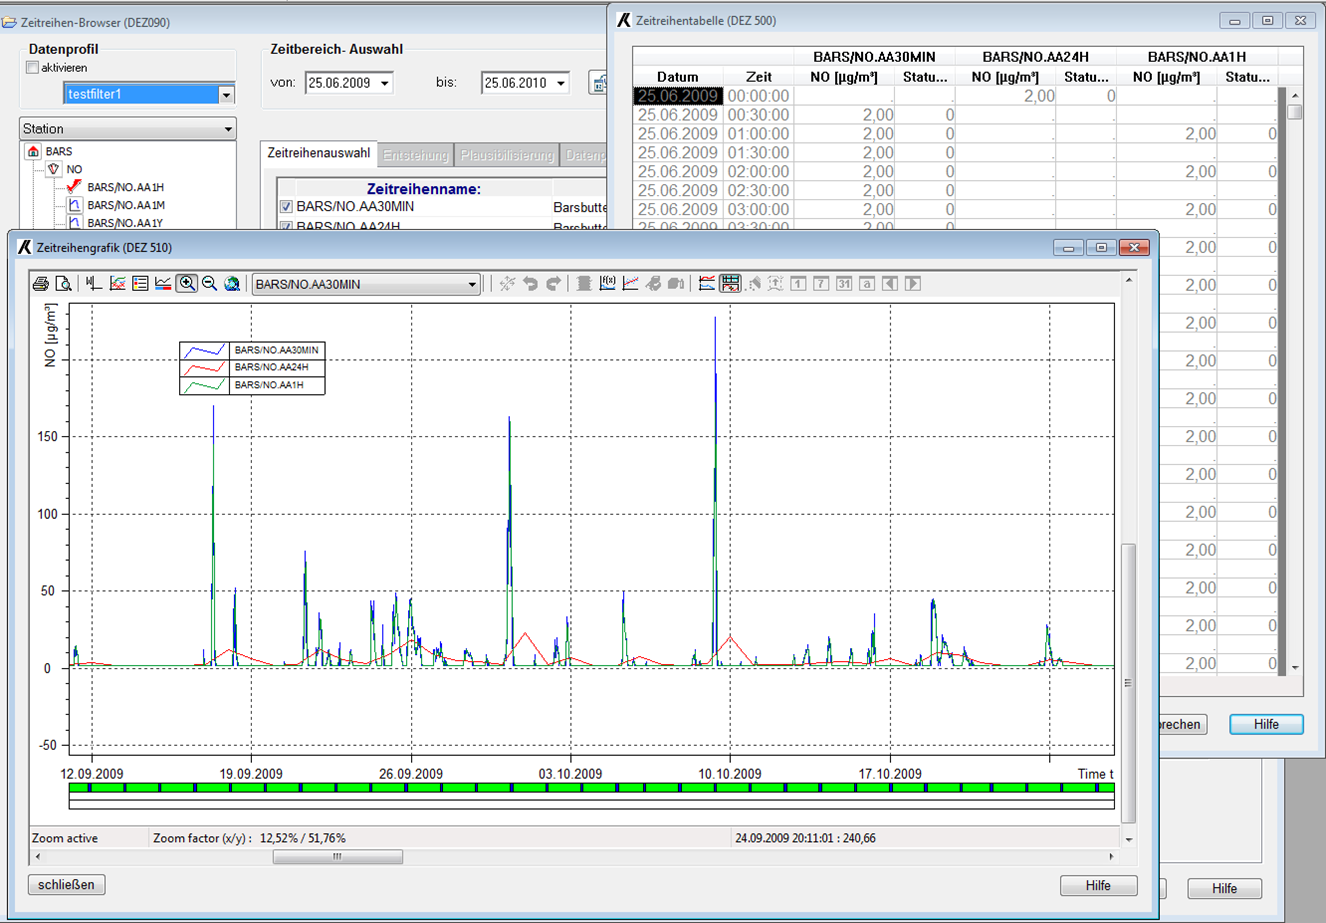Image resolution: width=1326 pixels, height=923 pixels.
Task: Select the 7 day range icon
Action: 821,284
